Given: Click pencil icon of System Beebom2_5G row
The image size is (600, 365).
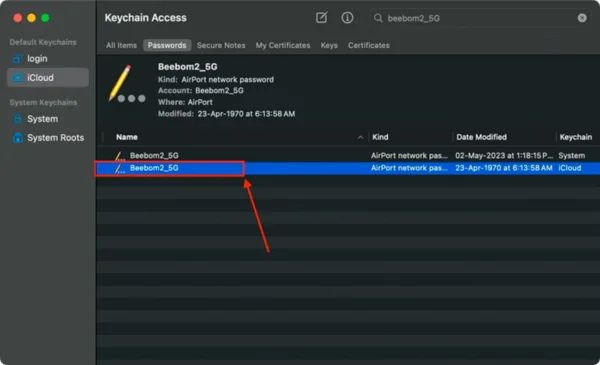Looking at the screenshot, I should pos(119,156).
